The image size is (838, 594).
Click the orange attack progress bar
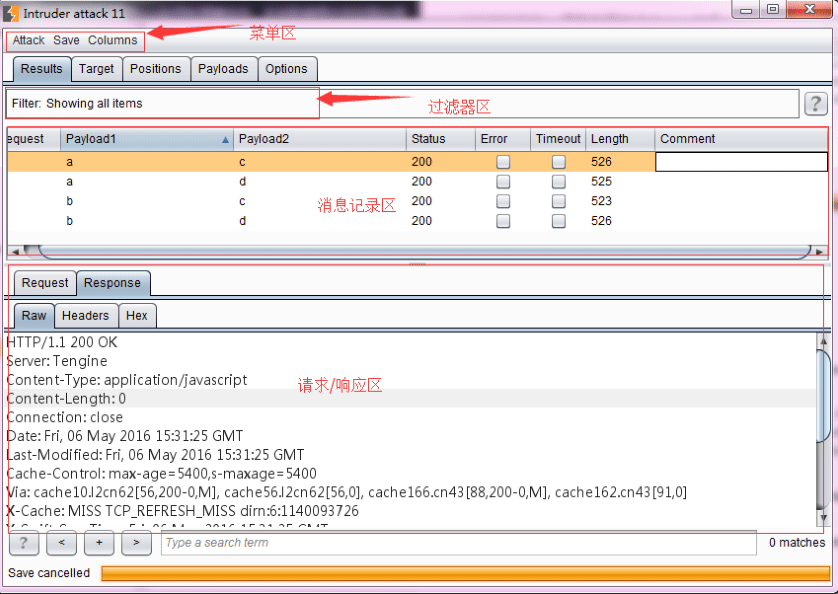[465, 573]
